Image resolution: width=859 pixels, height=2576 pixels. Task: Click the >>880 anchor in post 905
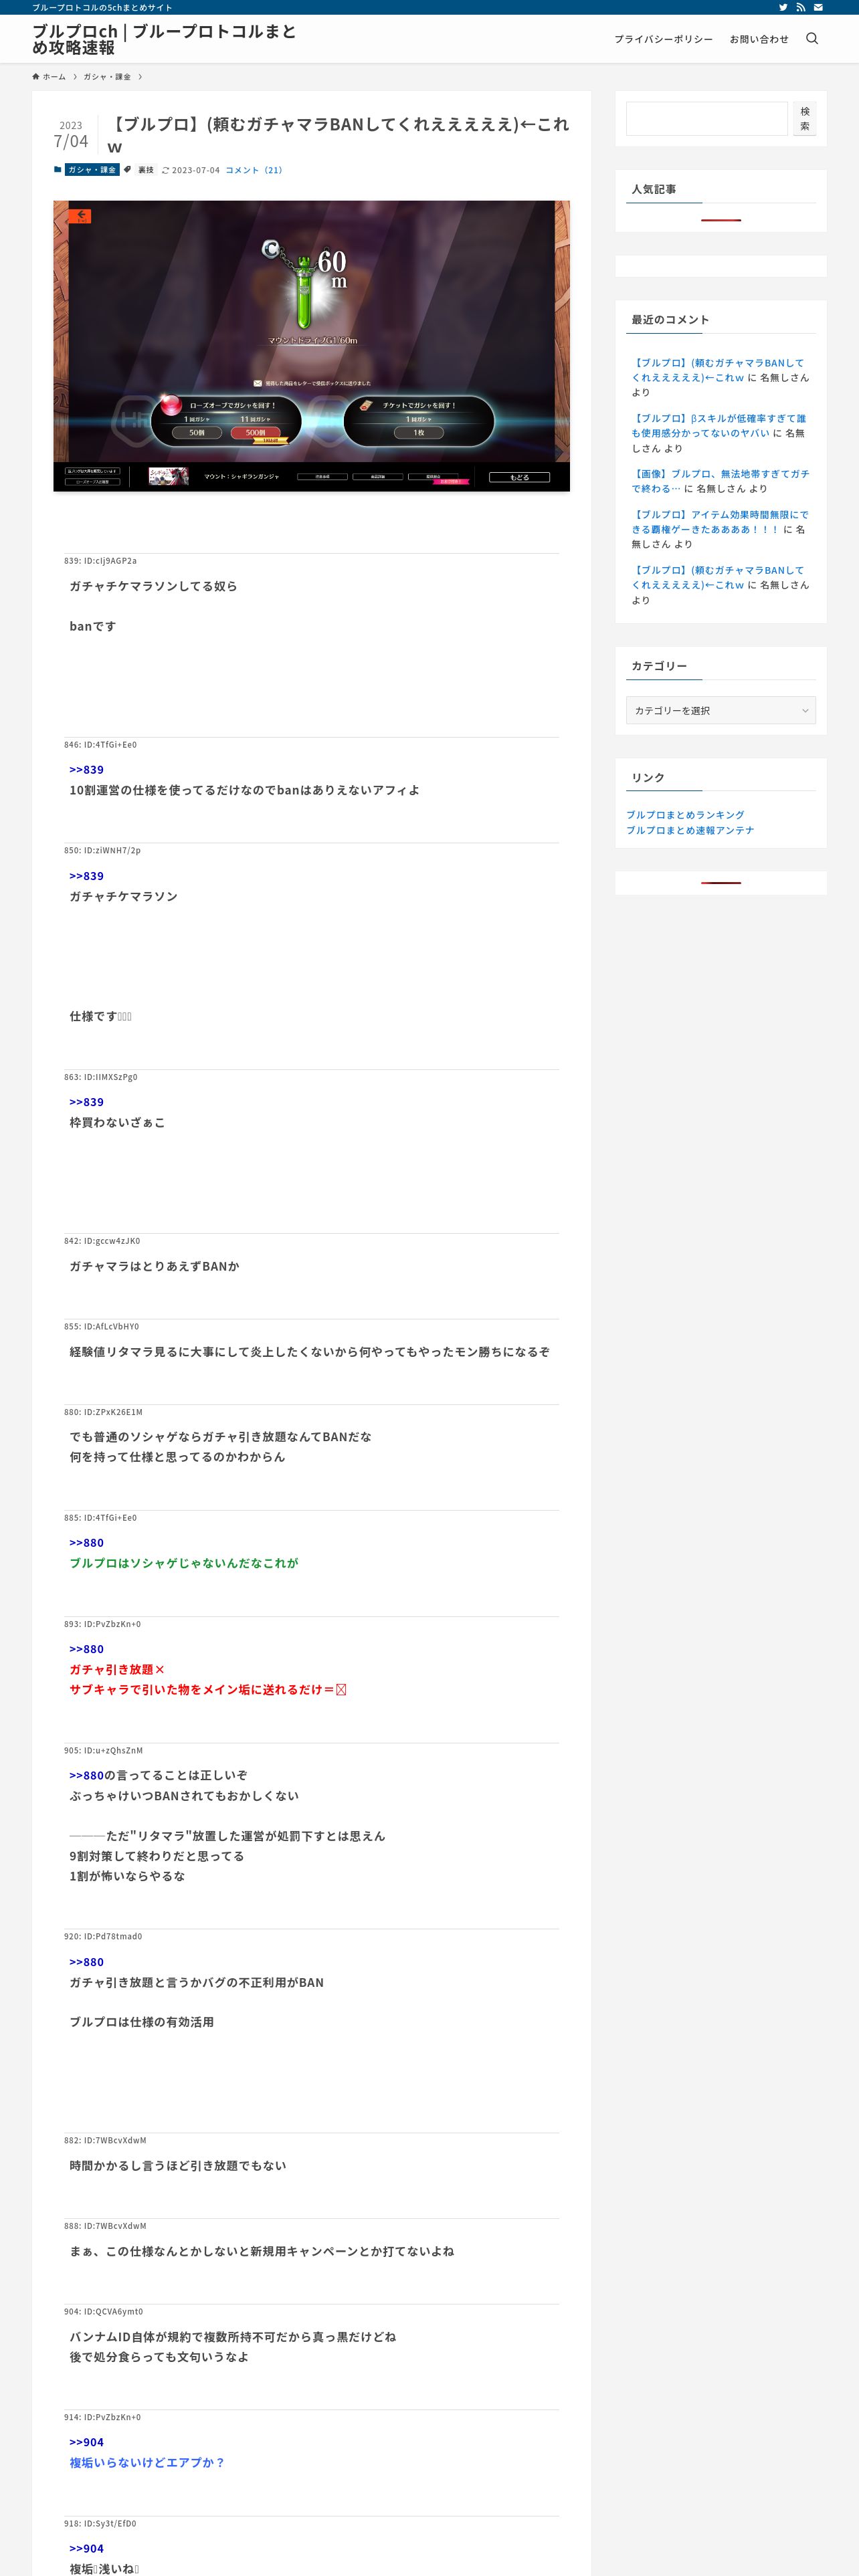pos(86,1775)
